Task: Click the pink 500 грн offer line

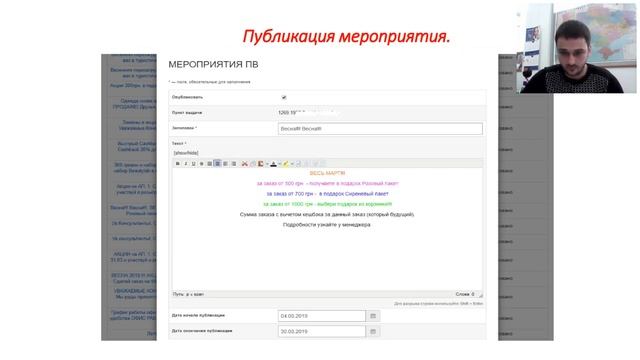Action: (327, 184)
